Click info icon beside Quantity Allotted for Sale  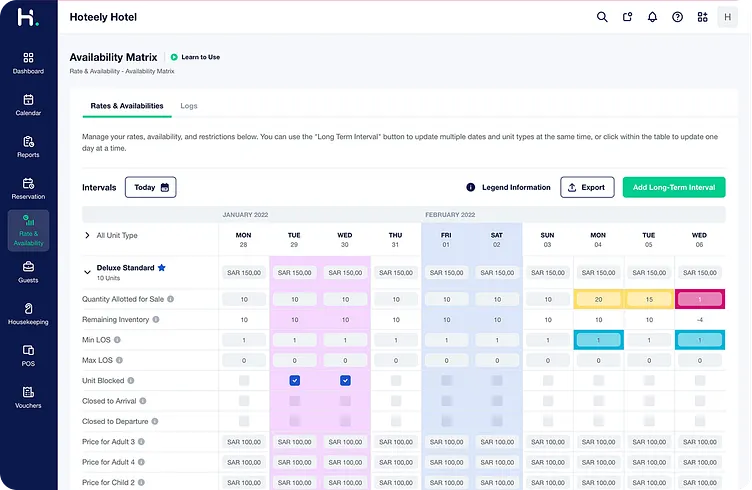[170, 299]
